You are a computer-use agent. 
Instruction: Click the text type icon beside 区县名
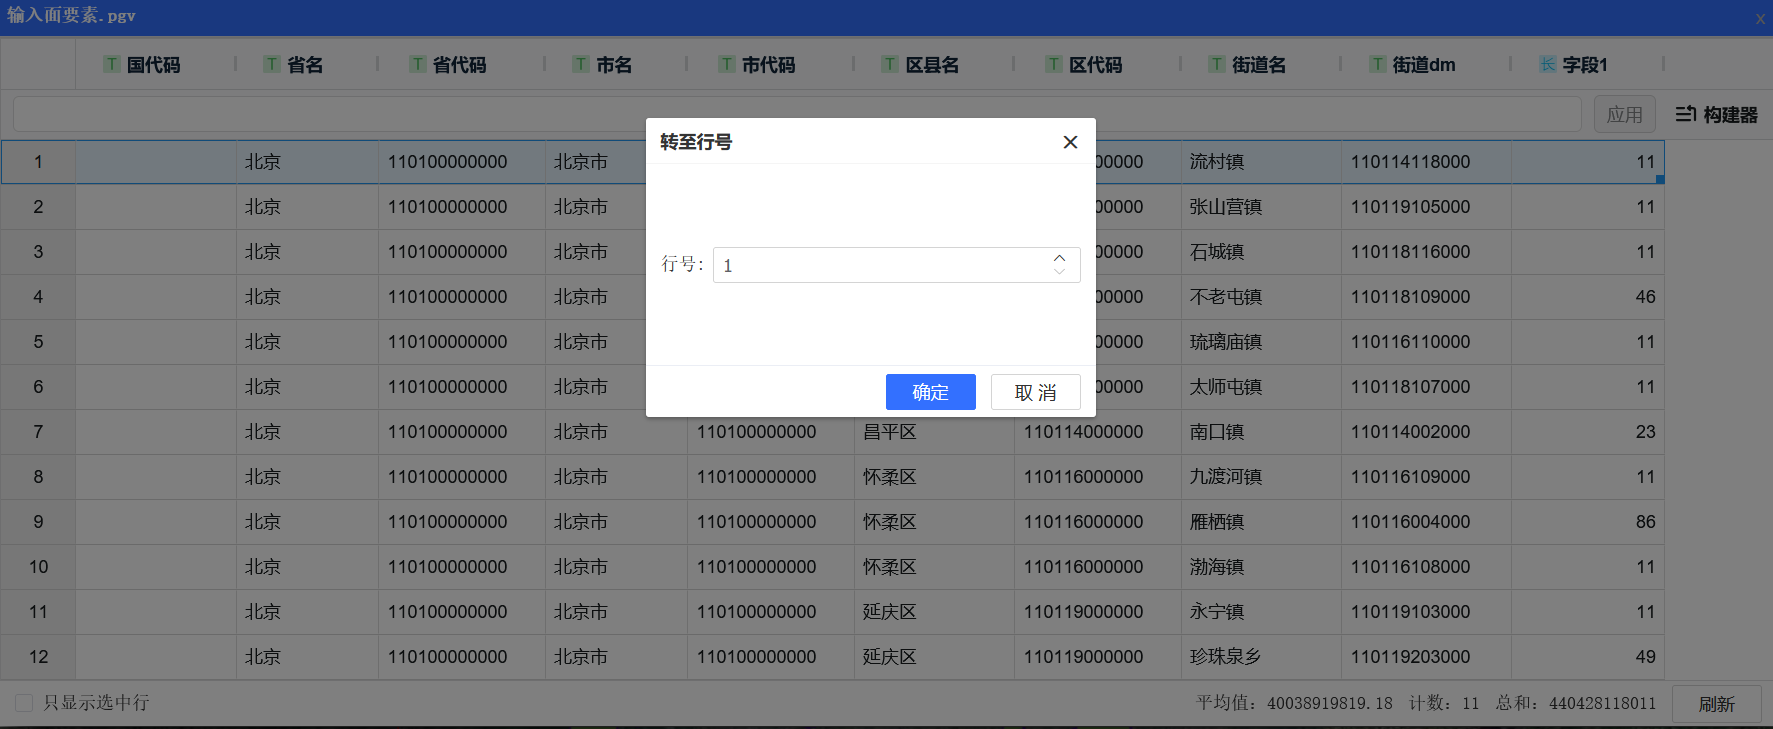(x=890, y=65)
